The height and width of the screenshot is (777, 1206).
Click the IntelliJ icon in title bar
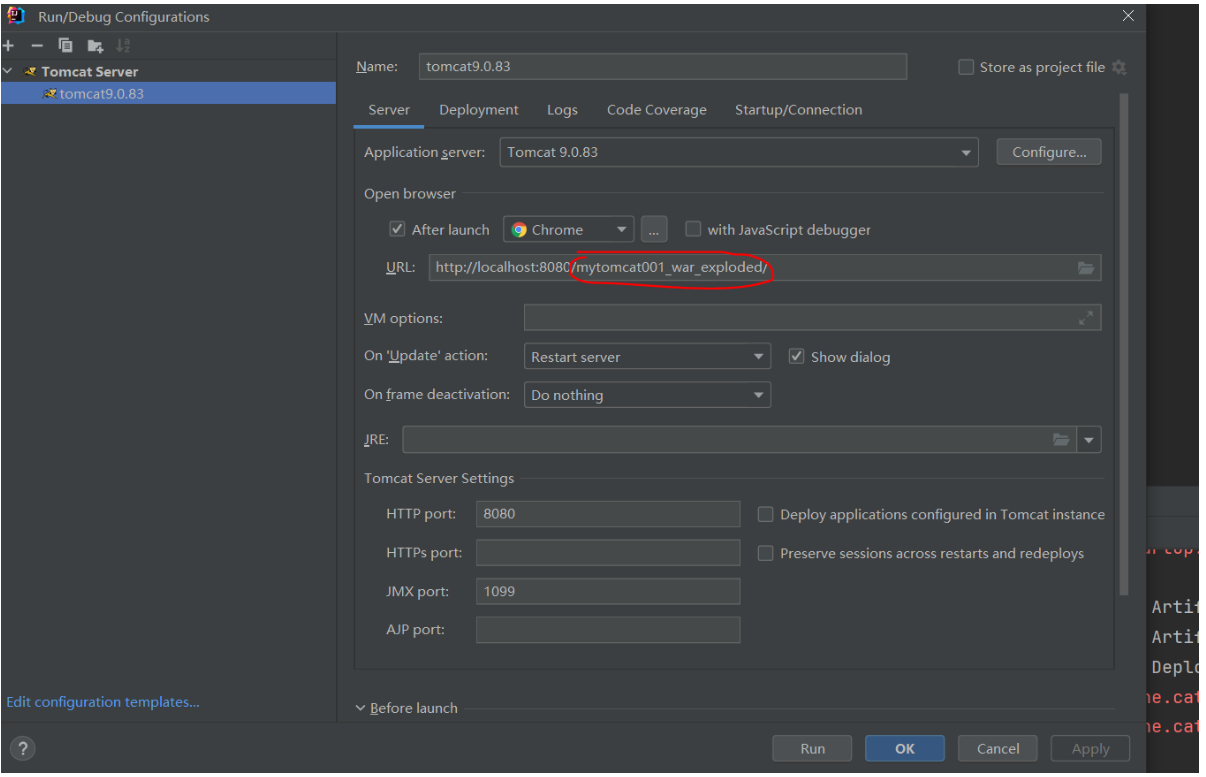click(16, 16)
